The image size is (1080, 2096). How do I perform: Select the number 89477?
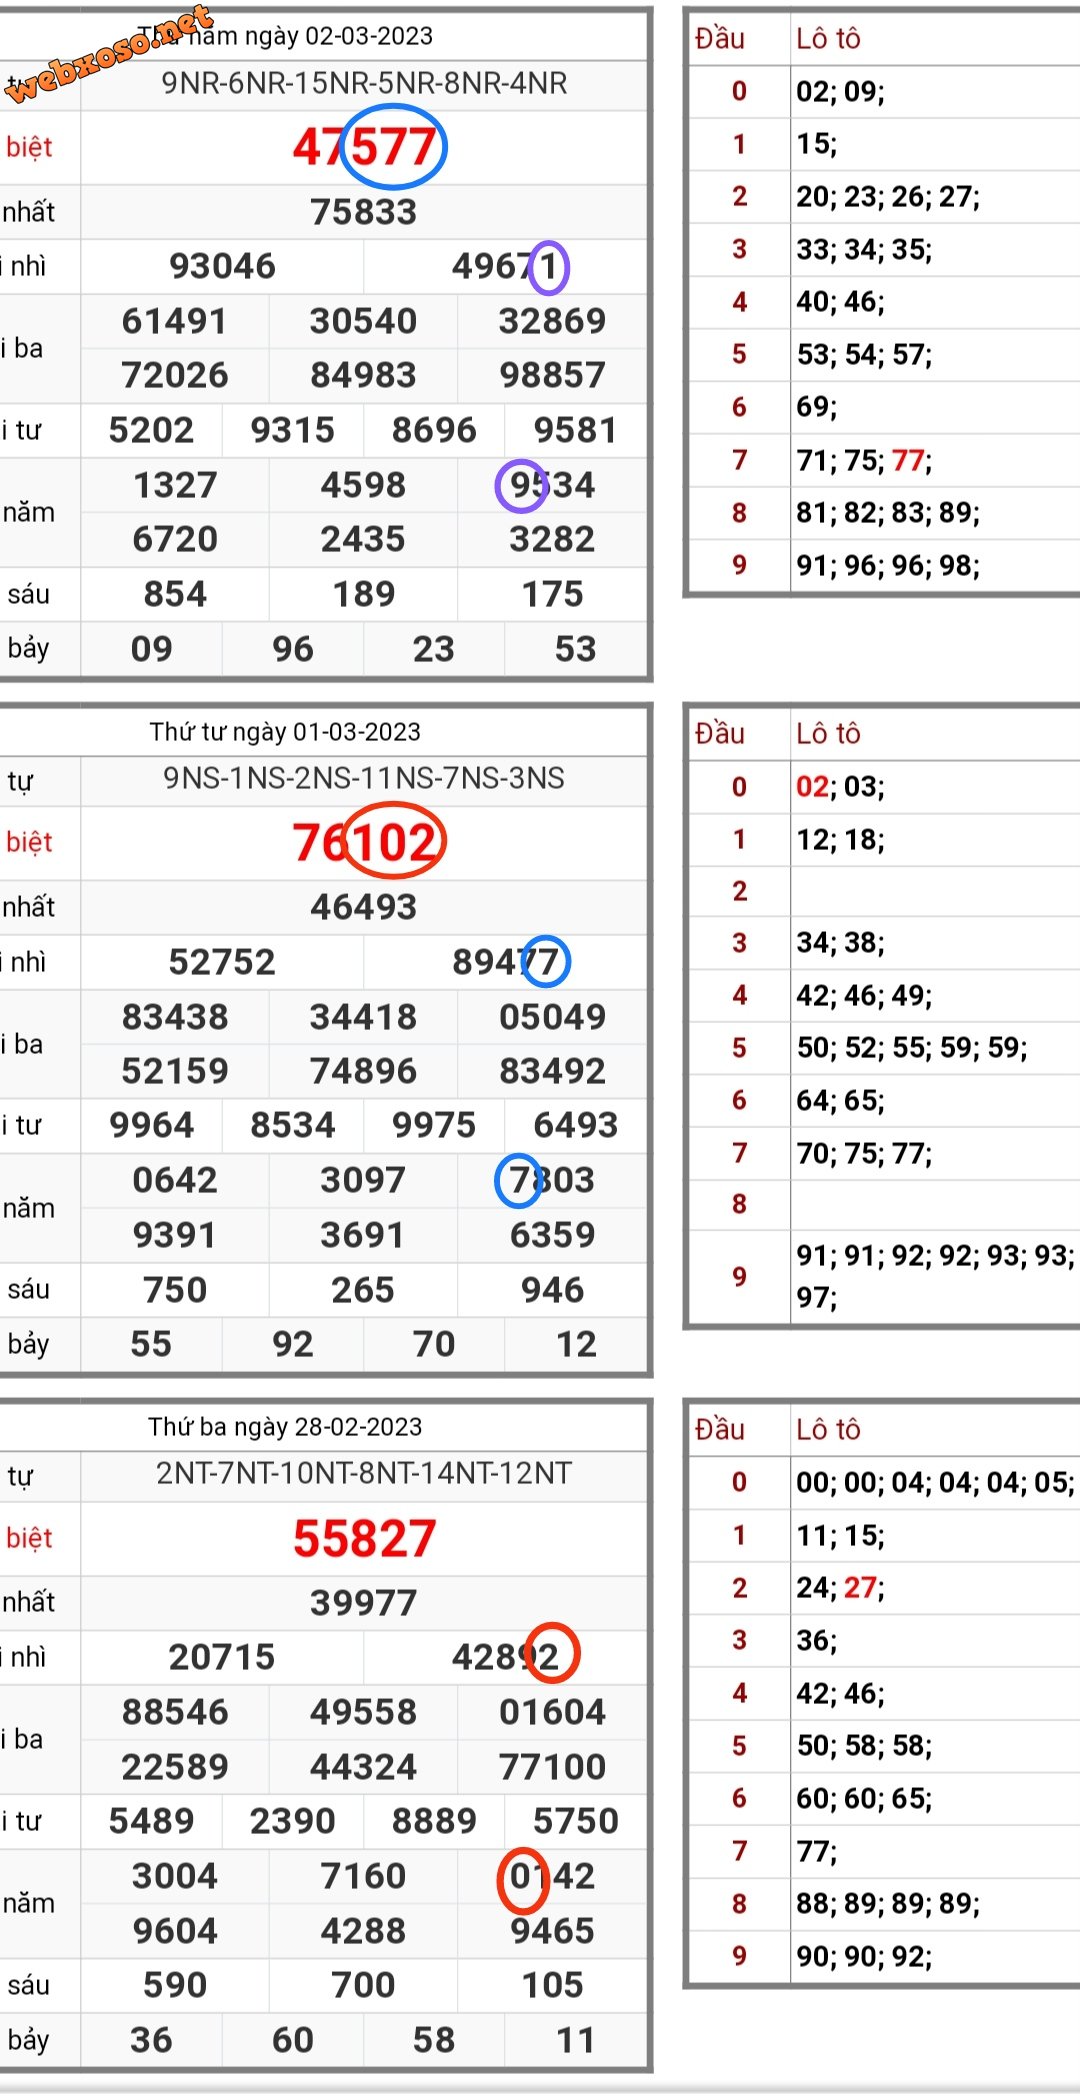point(506,962)
